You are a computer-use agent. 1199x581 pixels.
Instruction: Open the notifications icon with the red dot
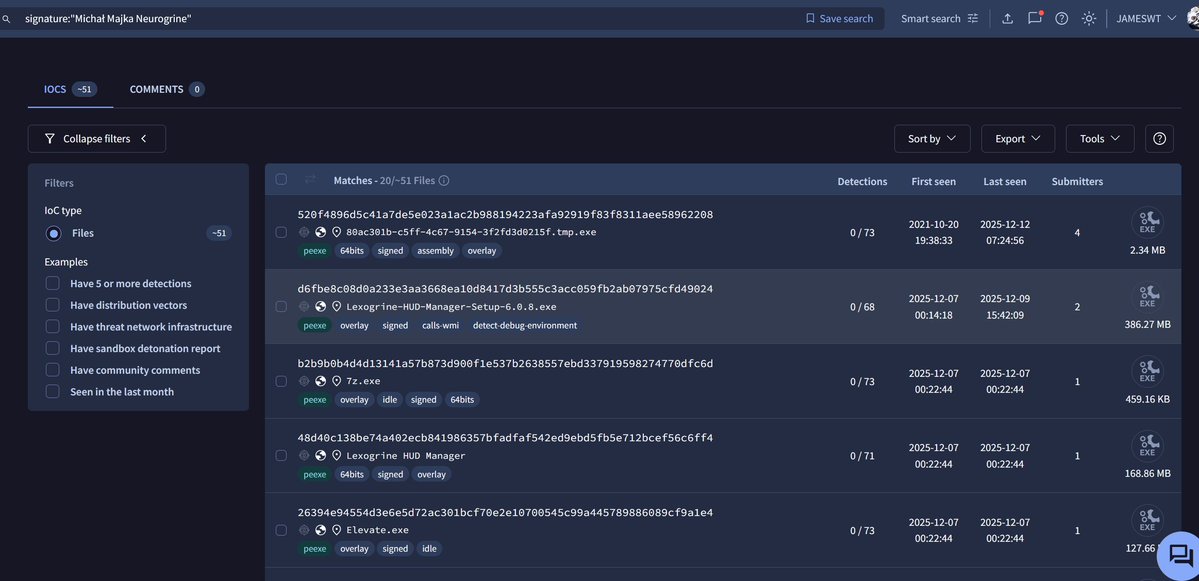point(1035,18)
